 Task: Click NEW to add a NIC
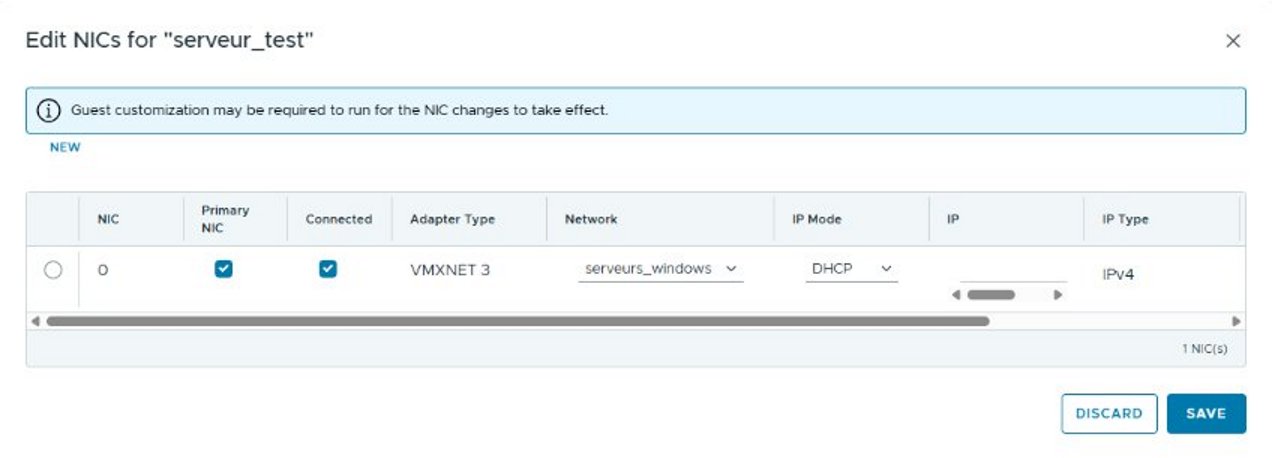(x=65, y=148)
